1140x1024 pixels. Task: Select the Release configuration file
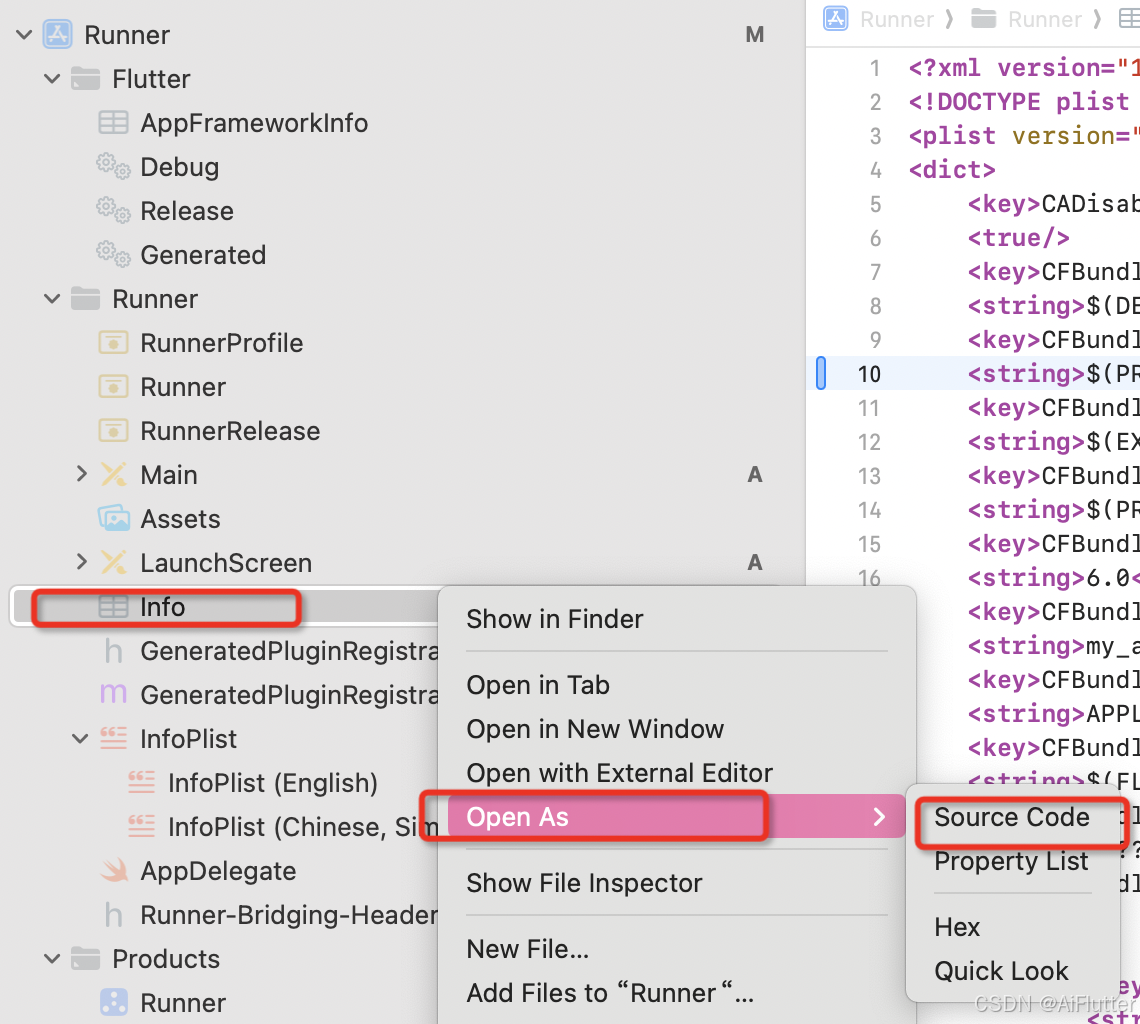coord(187,211)
